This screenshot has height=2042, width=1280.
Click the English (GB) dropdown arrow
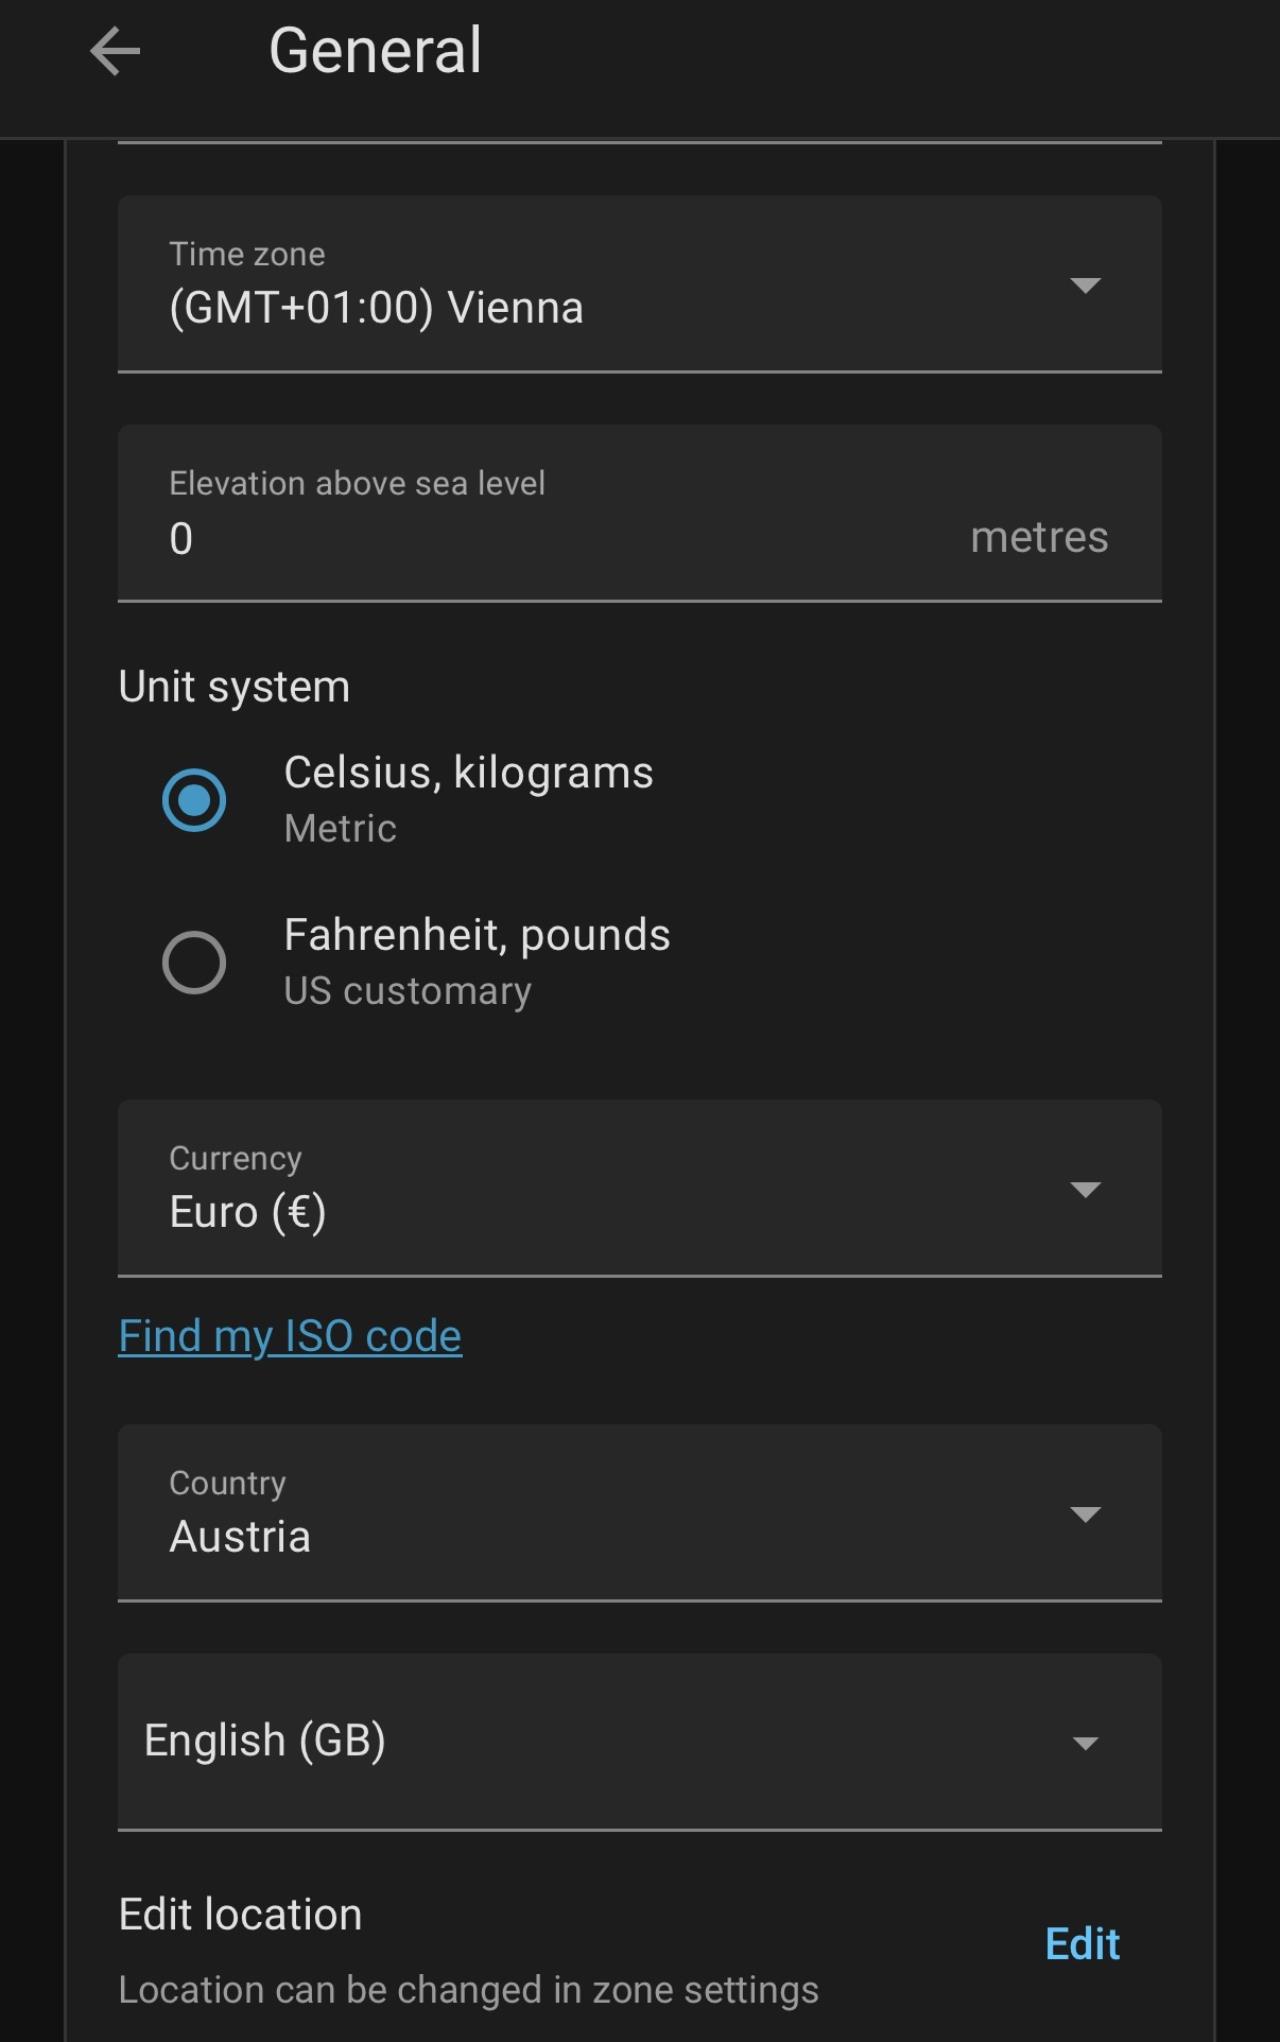coord(1085,1743)
